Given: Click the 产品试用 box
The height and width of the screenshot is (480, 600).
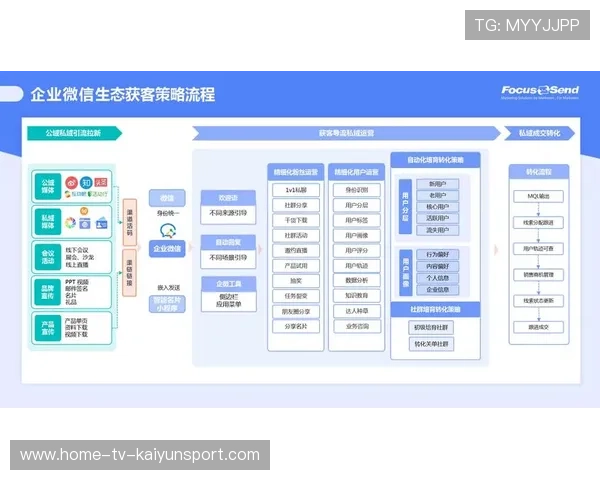Looking at the screenshot, I should coord(296,266).
